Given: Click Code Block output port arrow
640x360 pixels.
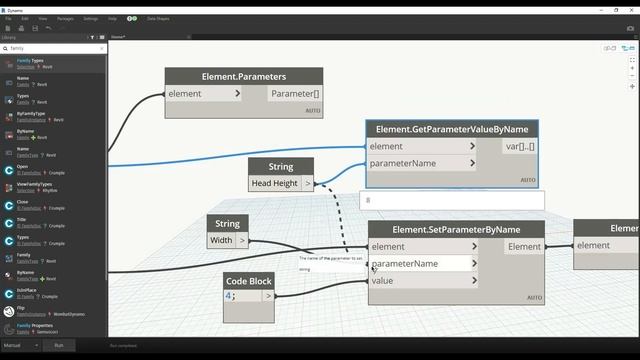Looking at the screenshot, I should tap(268, 296).
